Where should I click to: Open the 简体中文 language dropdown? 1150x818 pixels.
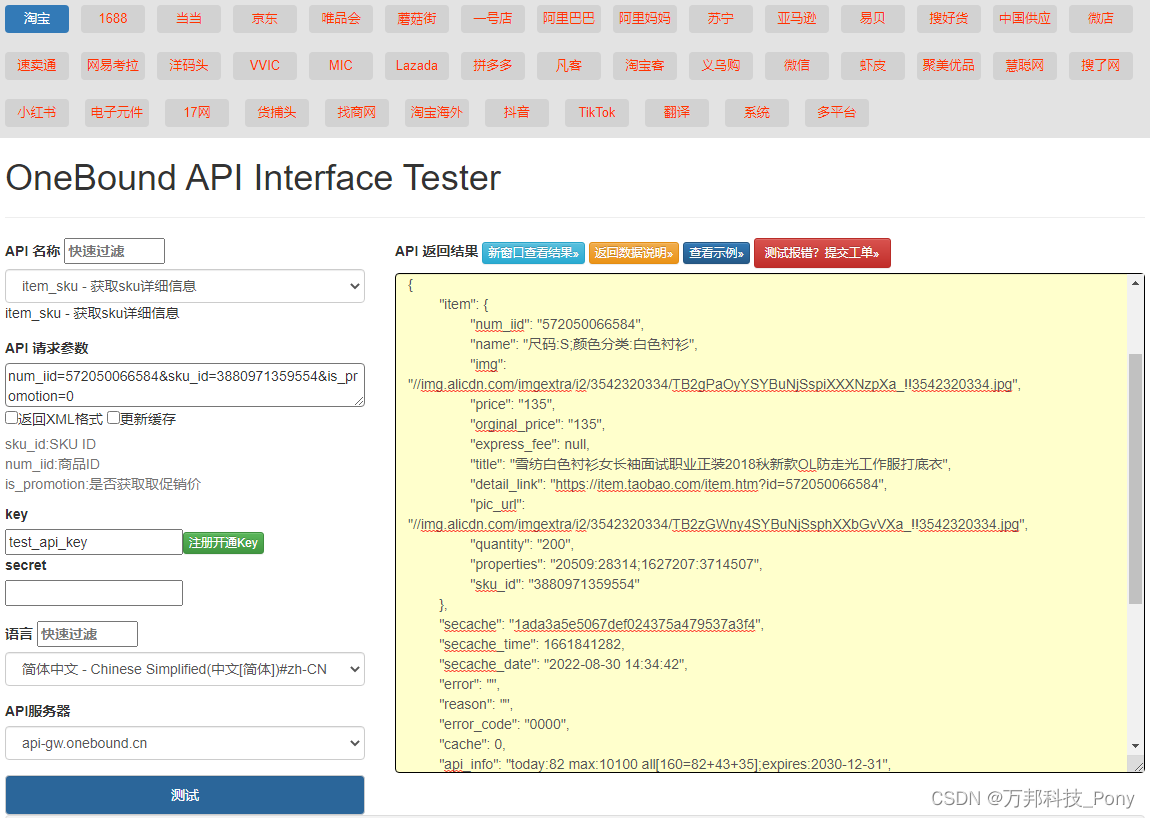coord(185,669)
